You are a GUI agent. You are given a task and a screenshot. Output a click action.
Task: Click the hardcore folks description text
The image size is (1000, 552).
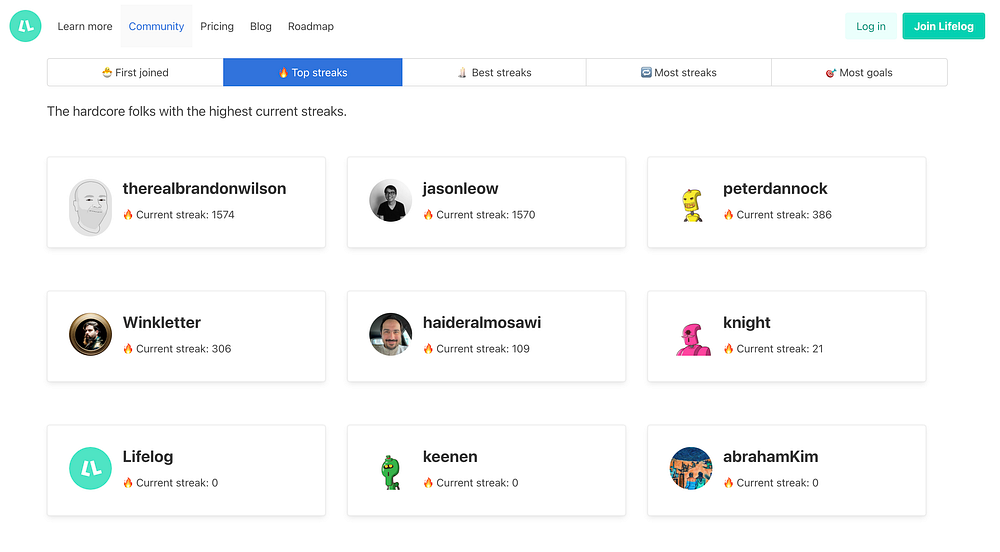tap(197, 112)
